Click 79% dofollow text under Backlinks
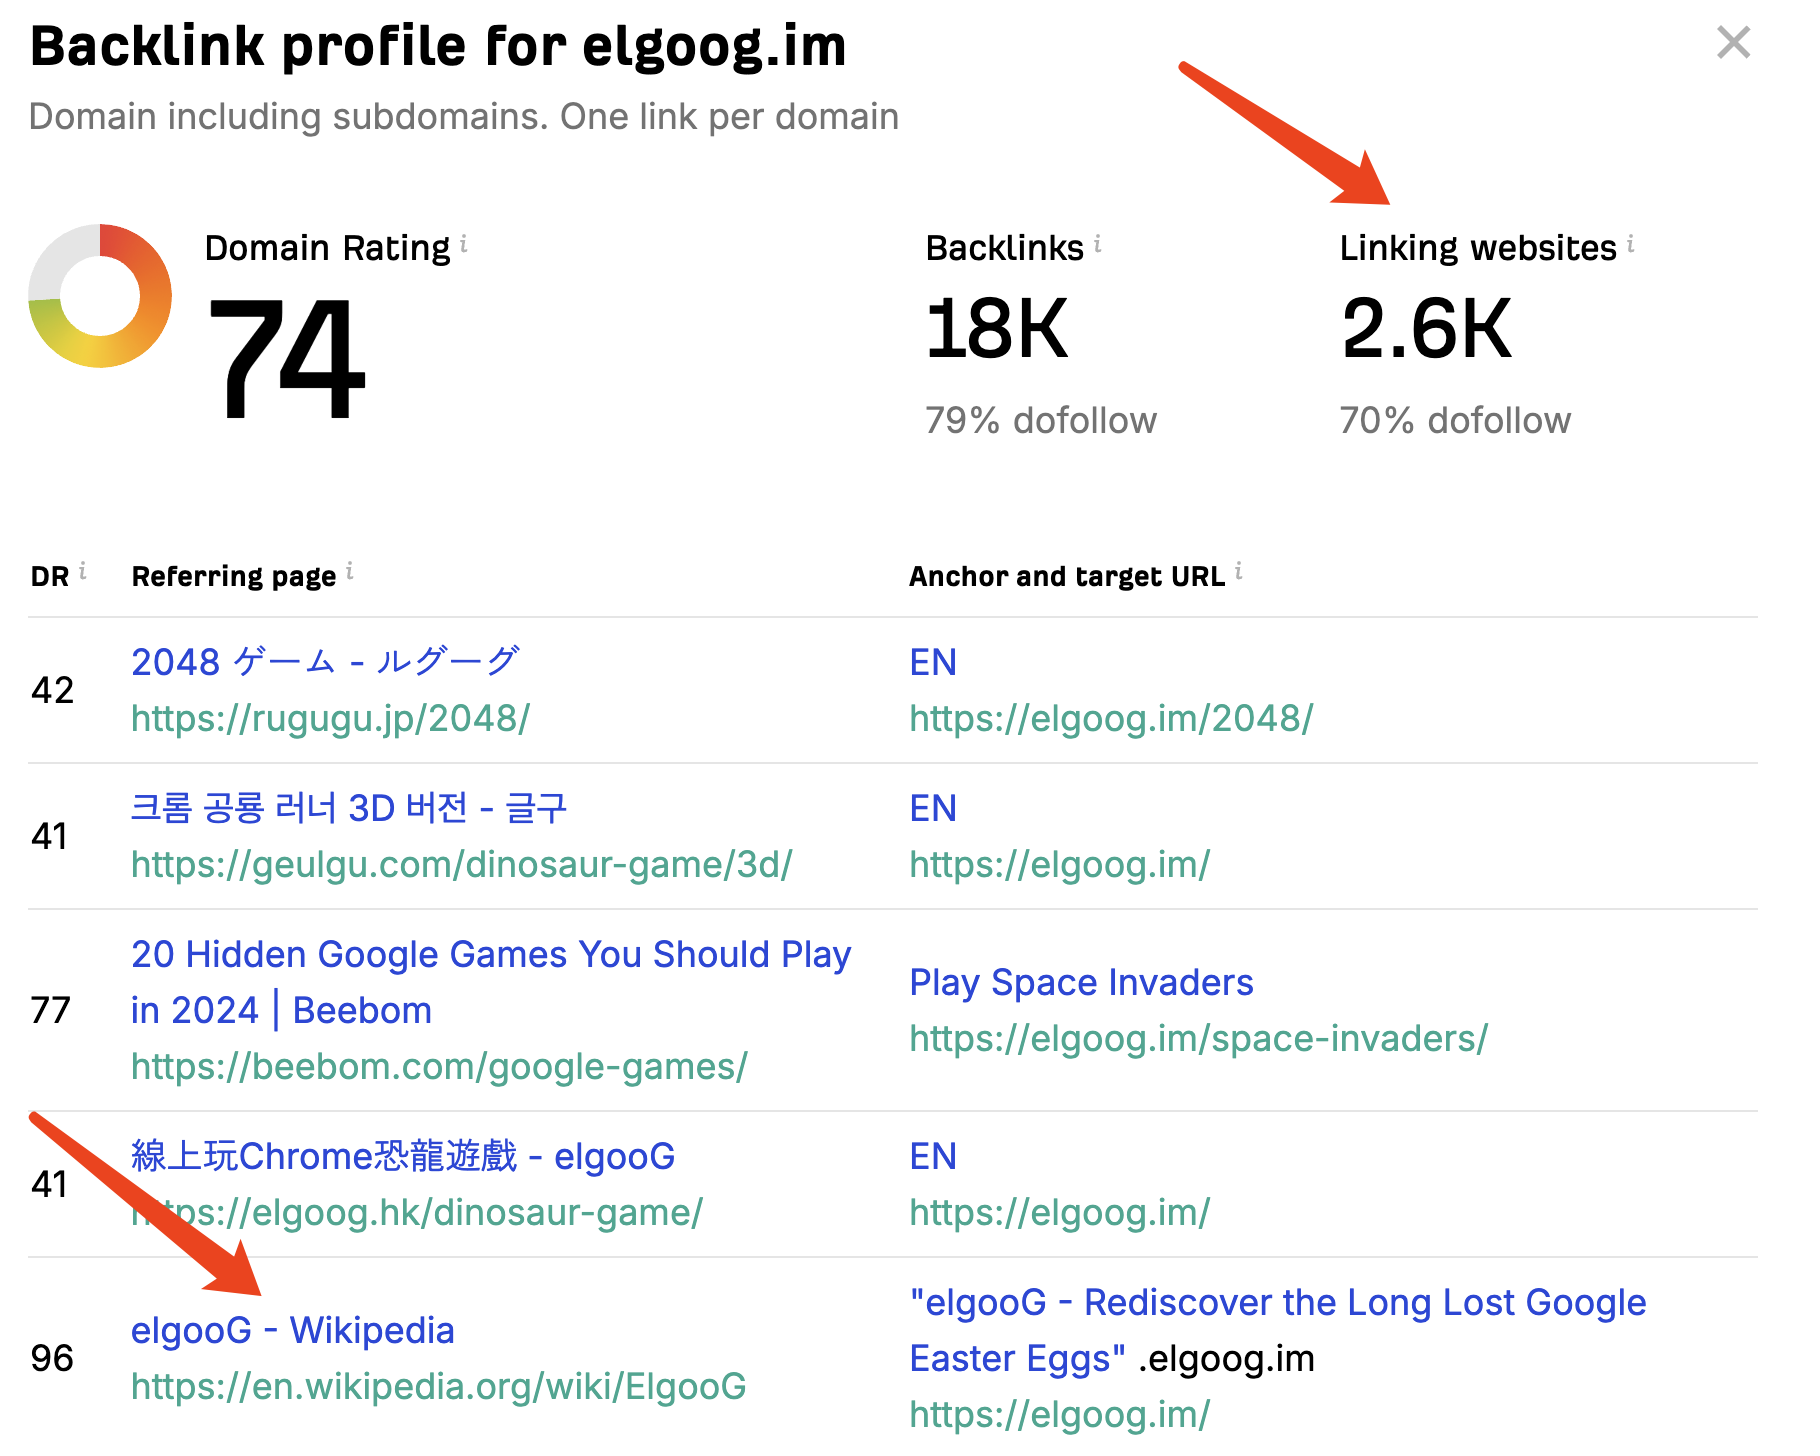 [1040, 420]
